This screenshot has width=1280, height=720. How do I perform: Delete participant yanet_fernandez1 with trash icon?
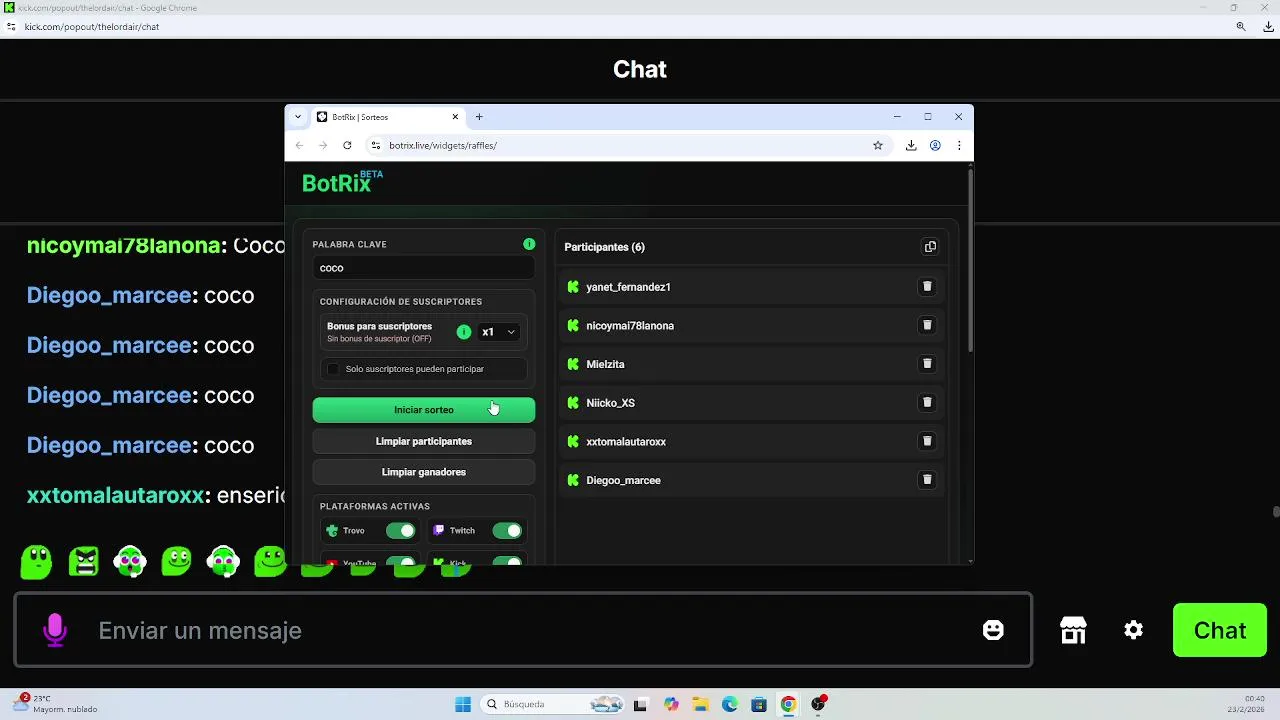(927, 286)
